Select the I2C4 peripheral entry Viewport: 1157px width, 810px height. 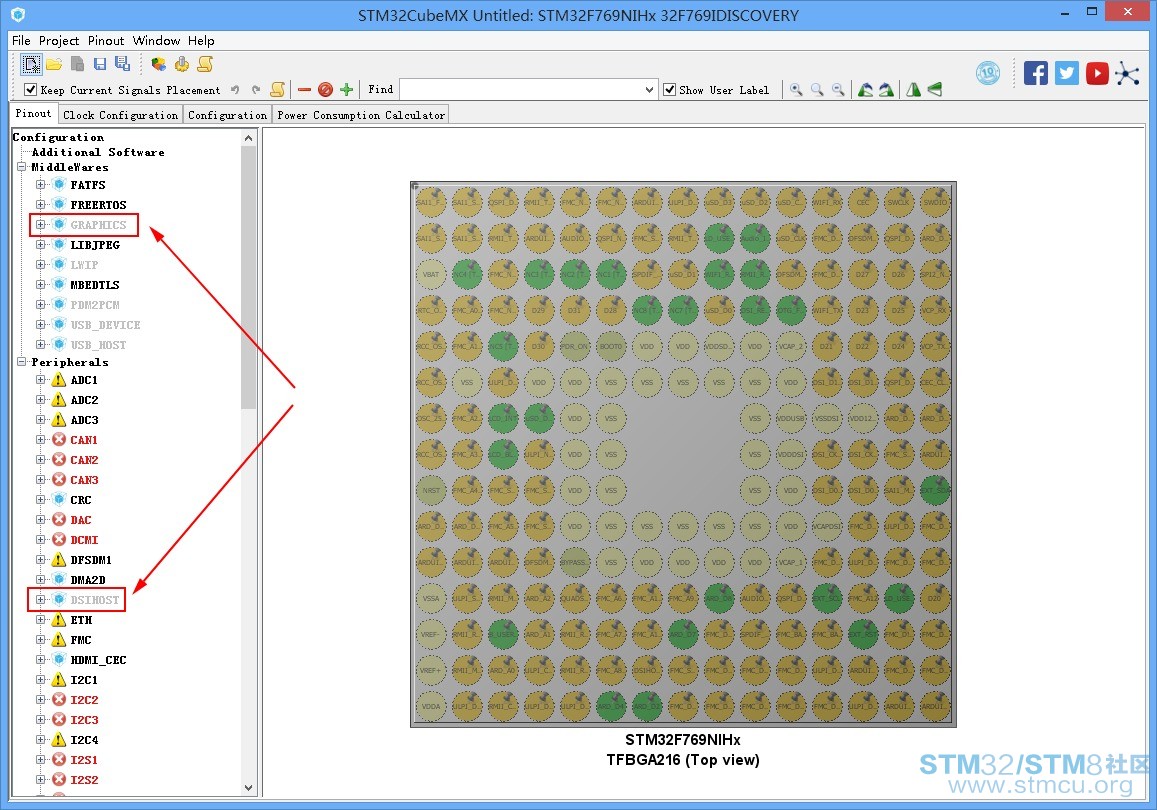[84, 740]
